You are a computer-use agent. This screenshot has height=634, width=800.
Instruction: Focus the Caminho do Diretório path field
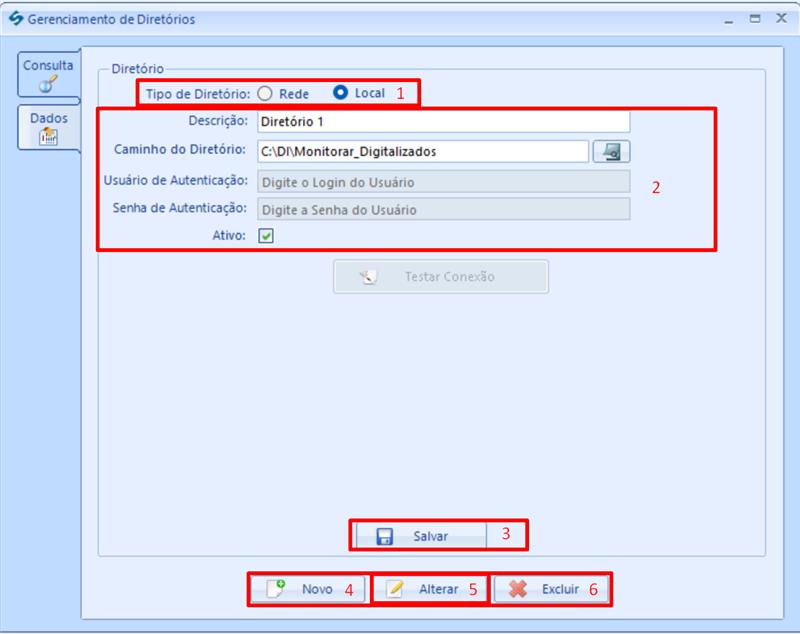coord(421,151)
